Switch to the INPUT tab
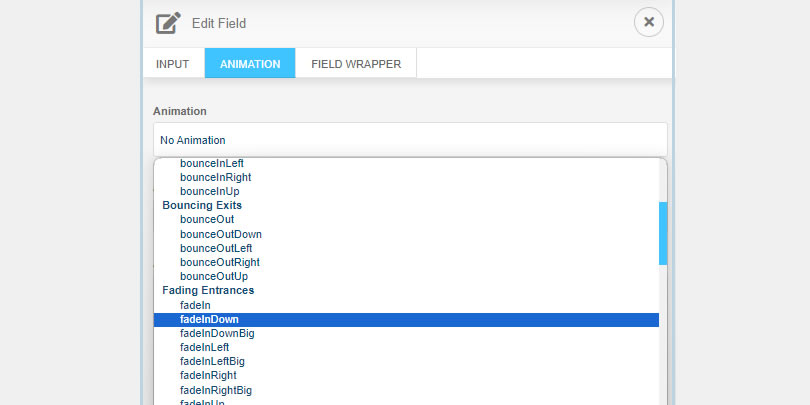This screenshot has height=405, width=810. (x=173, y=64)
